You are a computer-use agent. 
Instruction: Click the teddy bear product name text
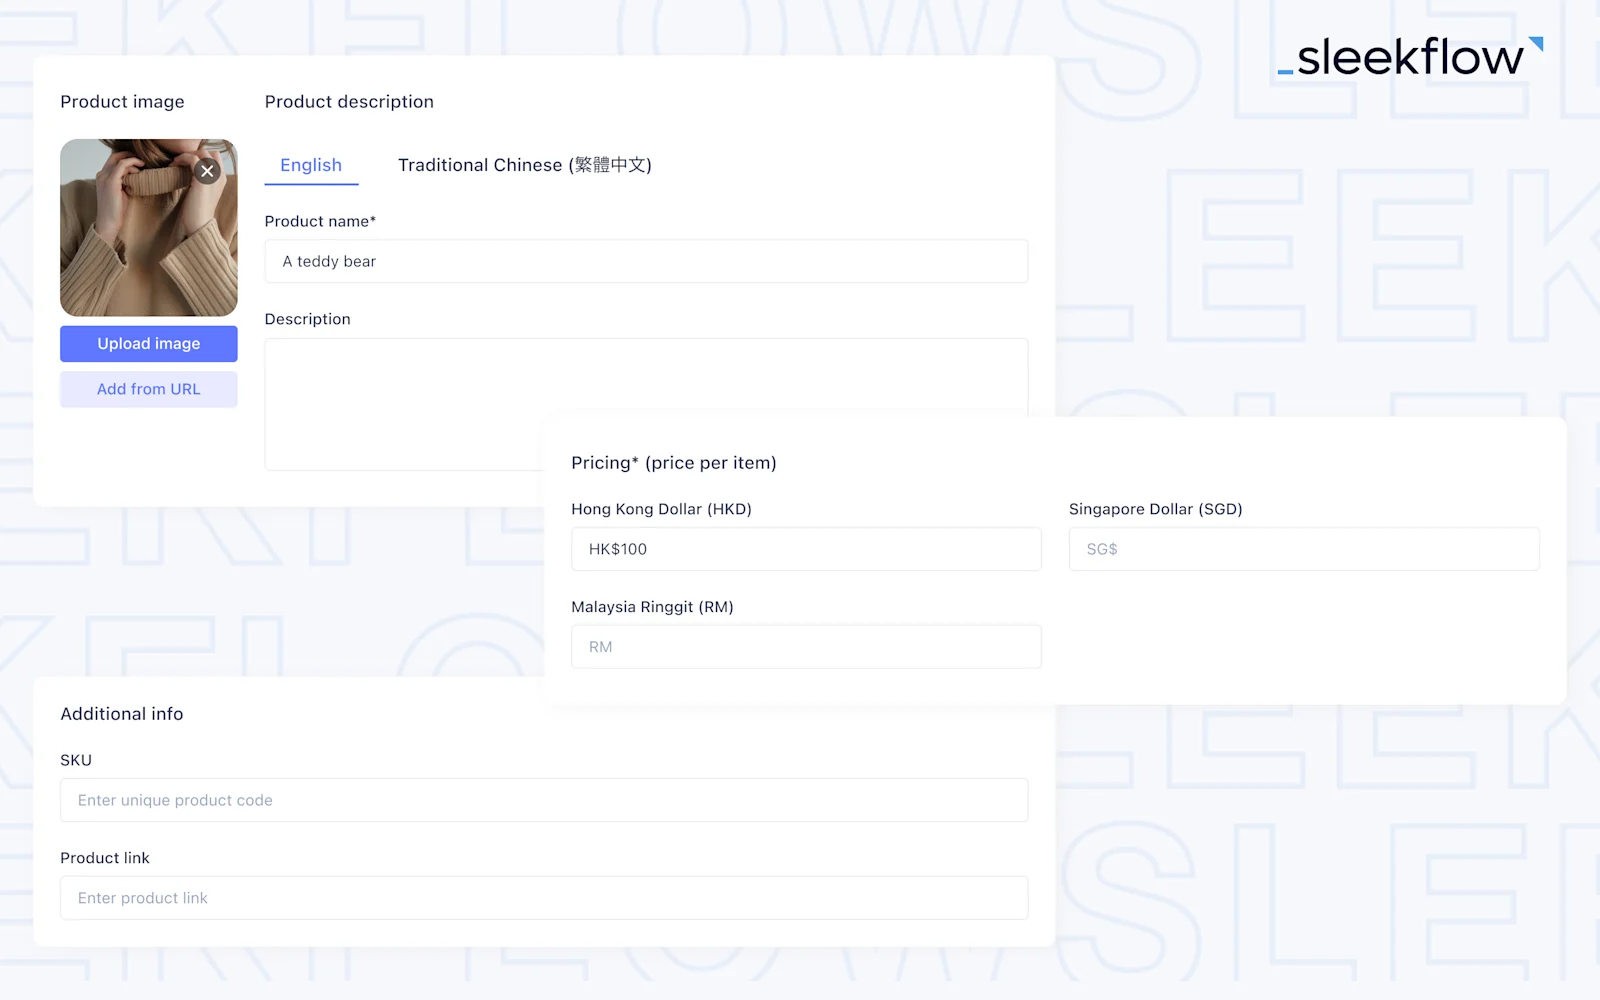329,261
